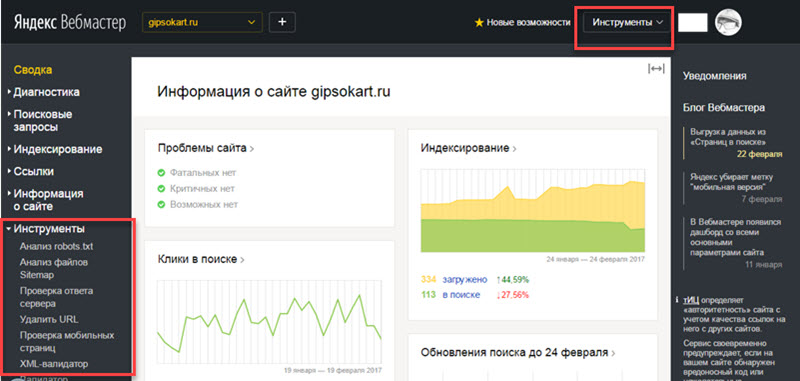Click the Яндекс Вебмастер logo
Screen dimensions: 800x381
coord(70,22)
